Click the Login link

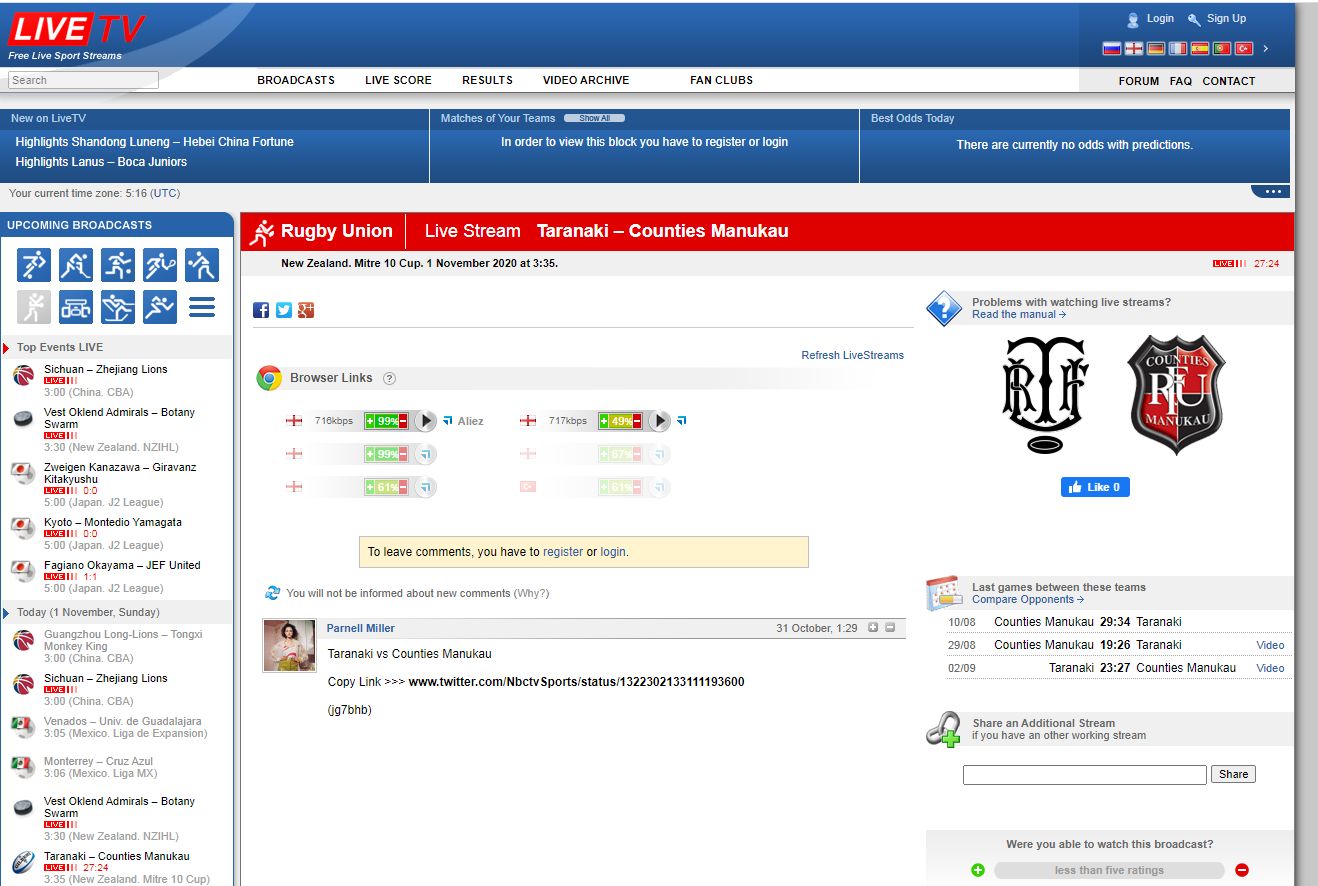(1160, 18)
